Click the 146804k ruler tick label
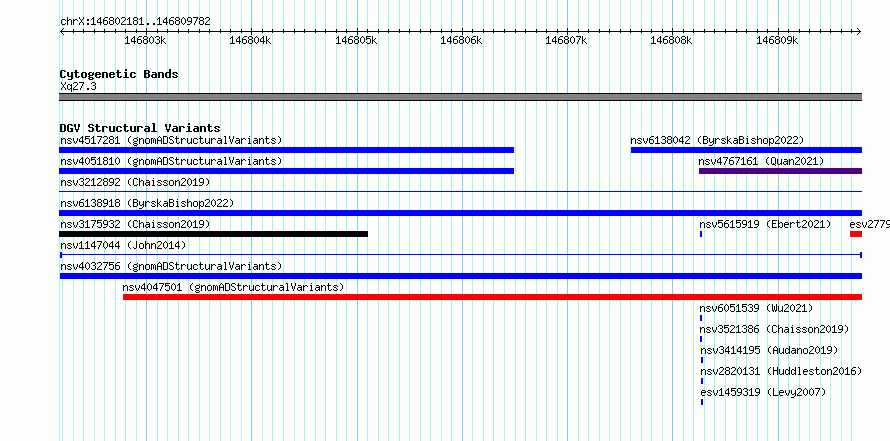This screenshot has width=890, height=441. [x=250, y=40]
